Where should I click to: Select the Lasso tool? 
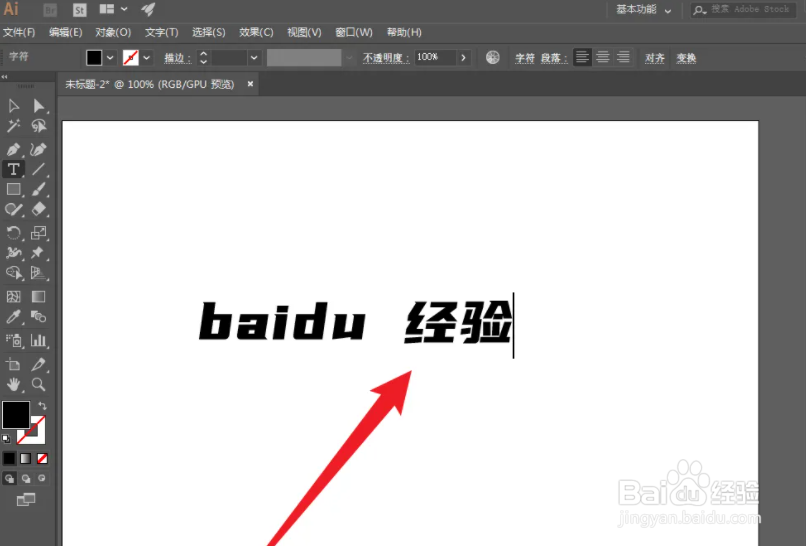click(x=39, y=126)
